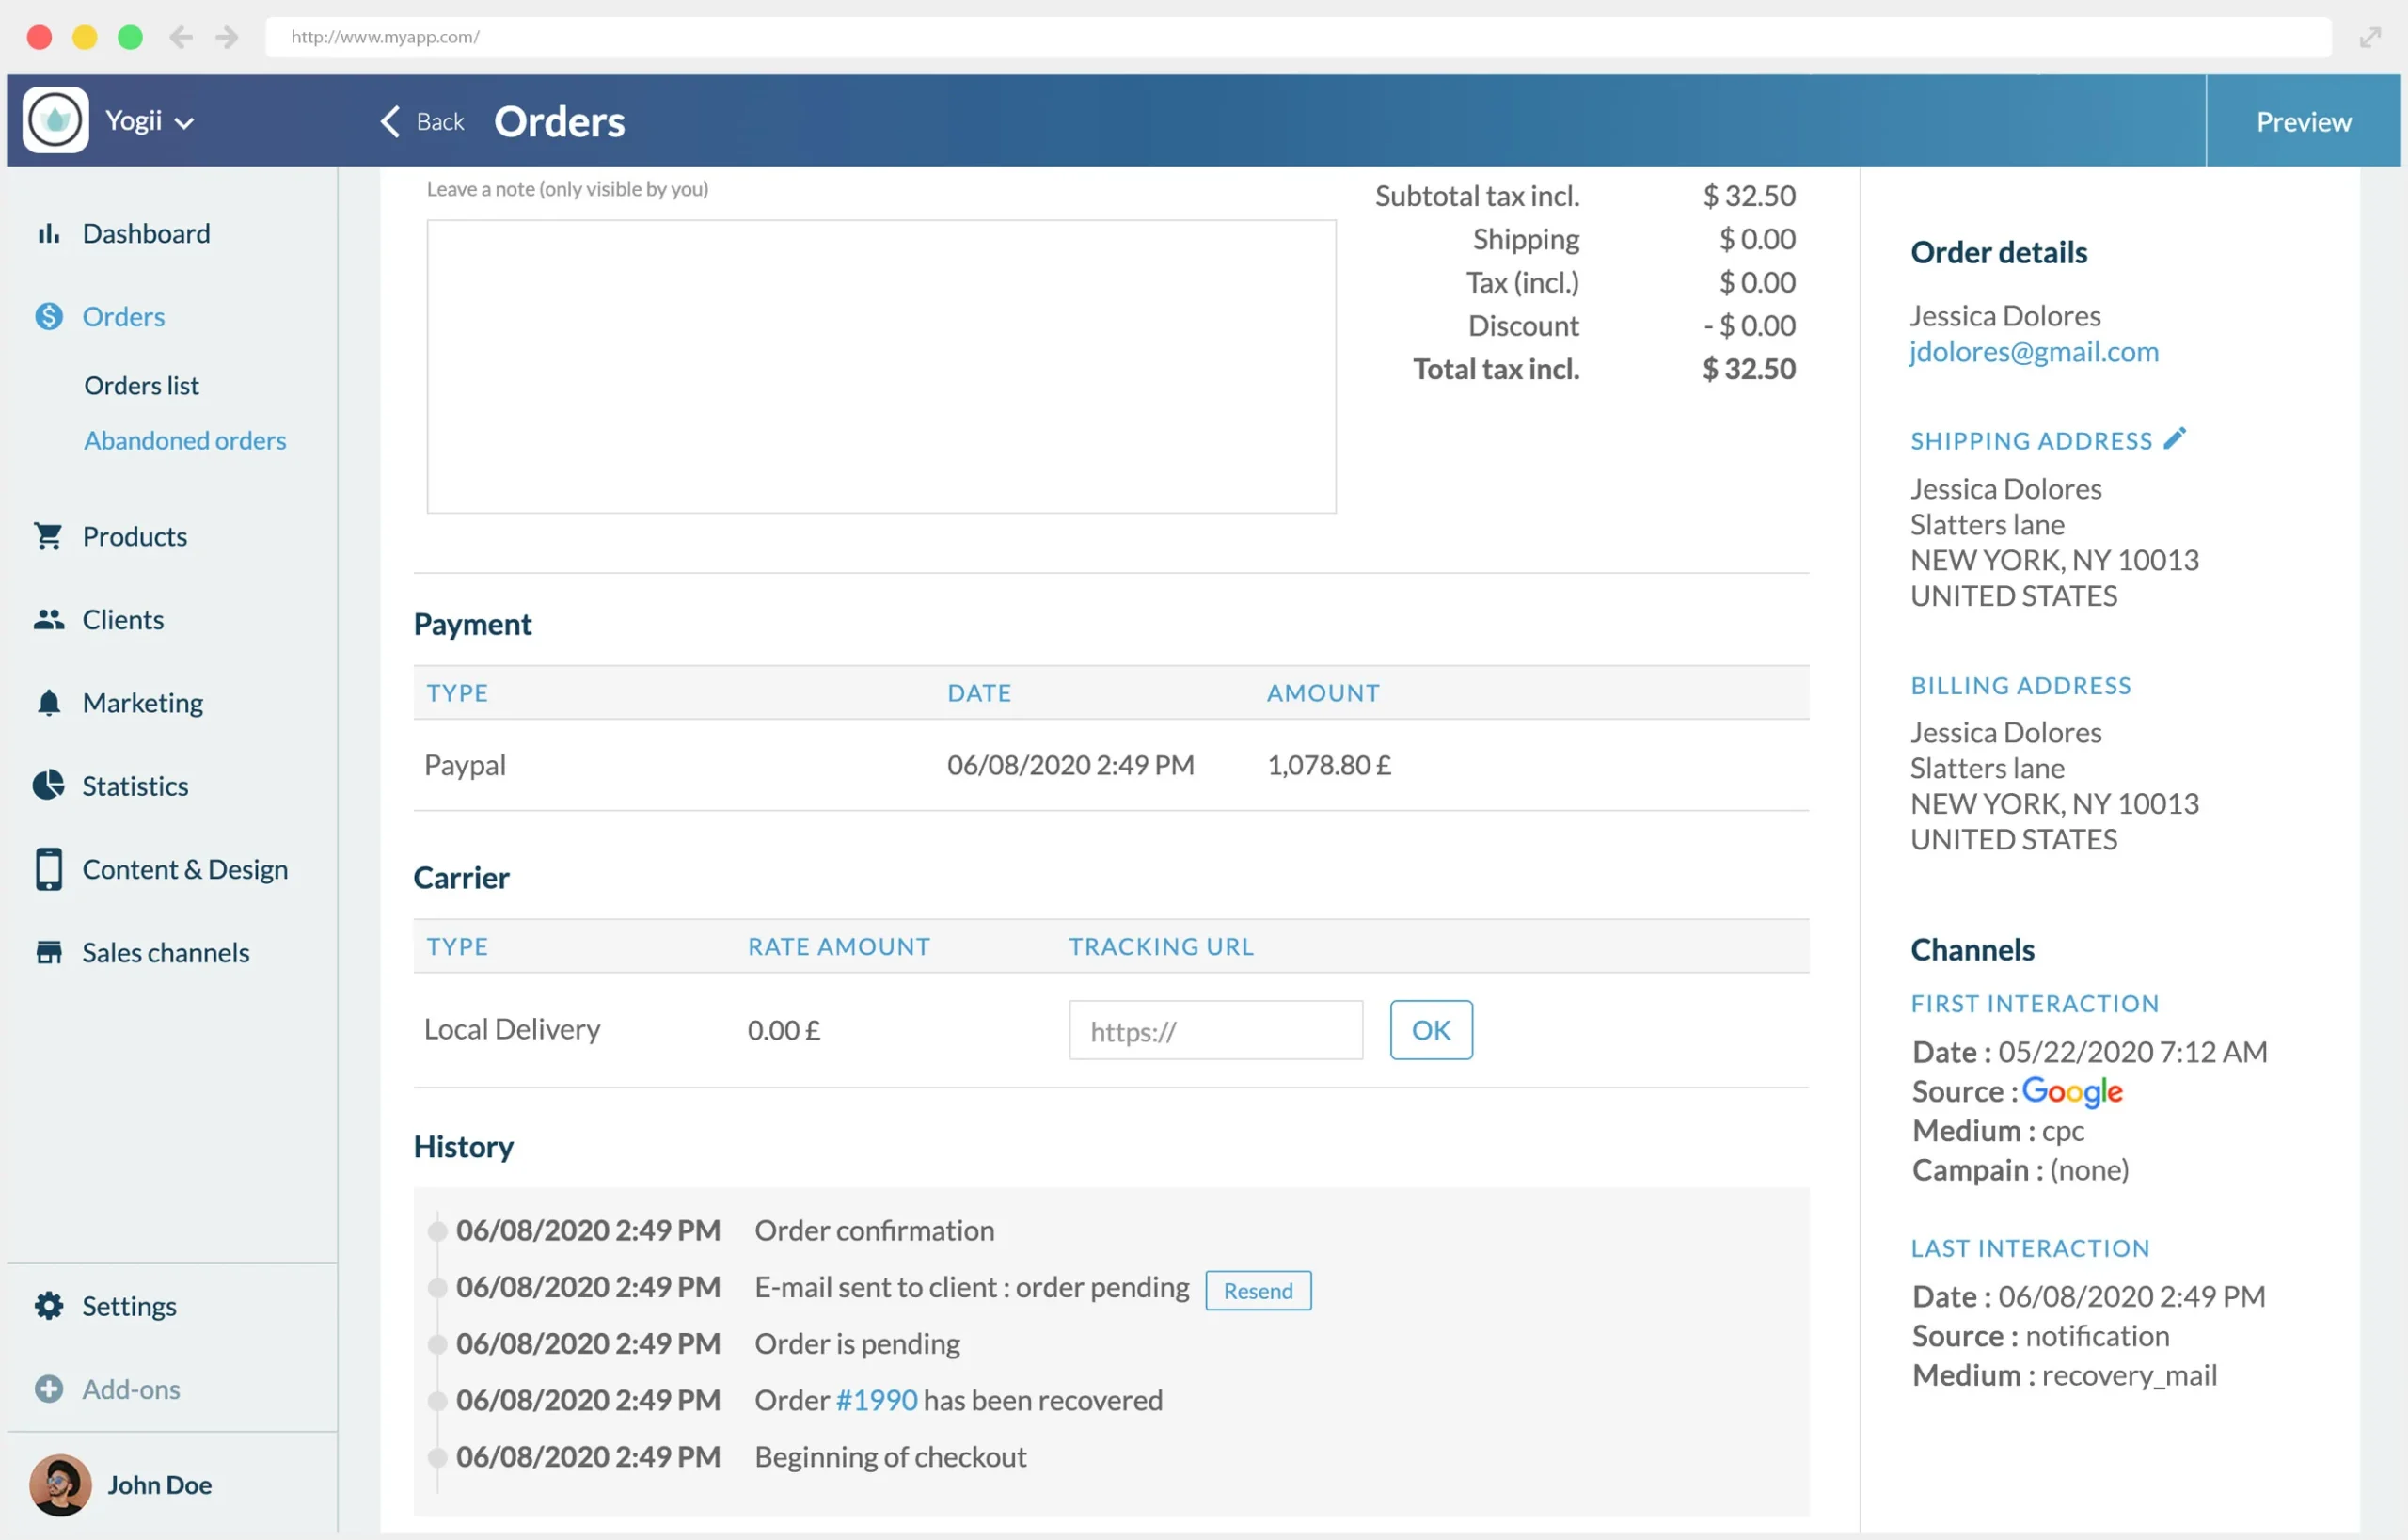Click the Add-ons plus icon
The image size is (2408, 1540).
pos(48,1389)
